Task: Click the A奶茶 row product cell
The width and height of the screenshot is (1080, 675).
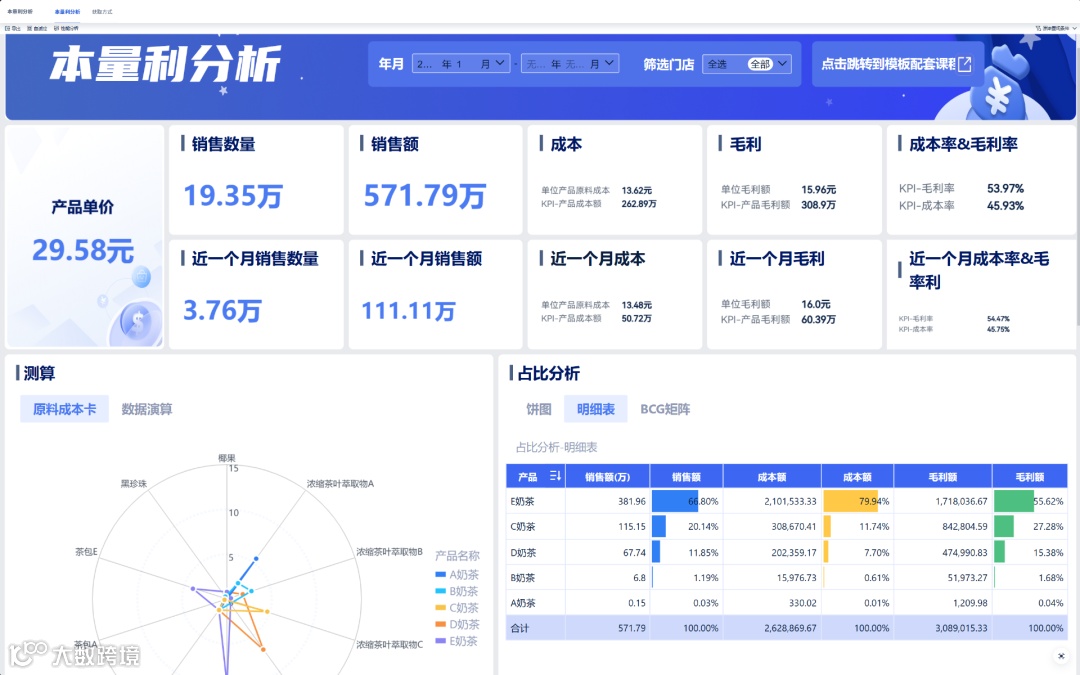Action: (x=536, y=603)
